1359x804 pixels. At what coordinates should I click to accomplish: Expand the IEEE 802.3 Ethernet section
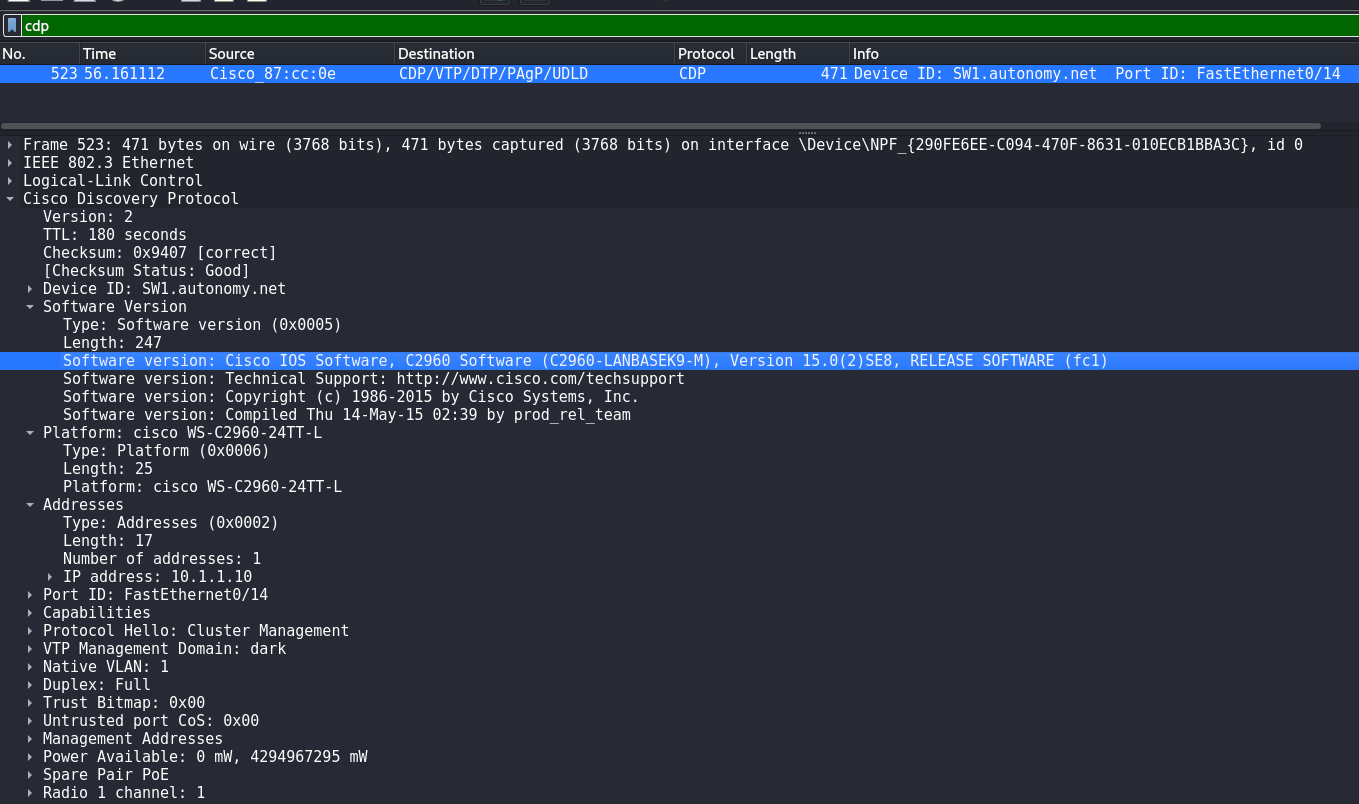tap(11, 163)
